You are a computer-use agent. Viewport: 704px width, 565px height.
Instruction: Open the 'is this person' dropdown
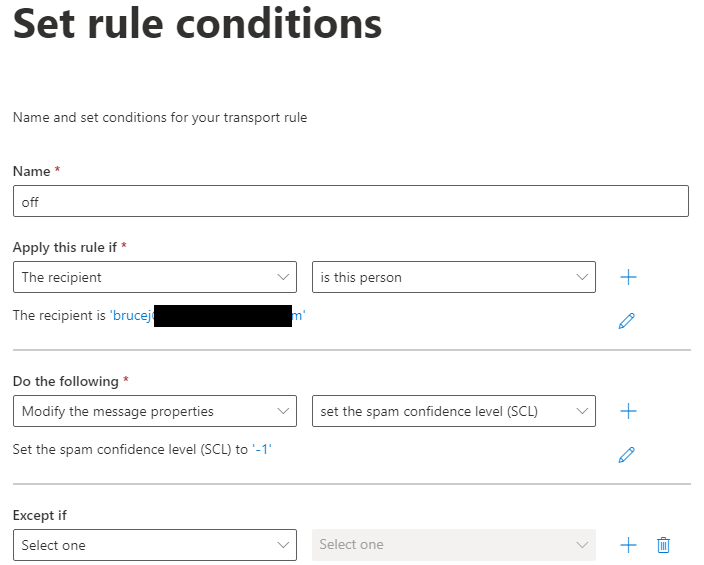click(454, 277)
